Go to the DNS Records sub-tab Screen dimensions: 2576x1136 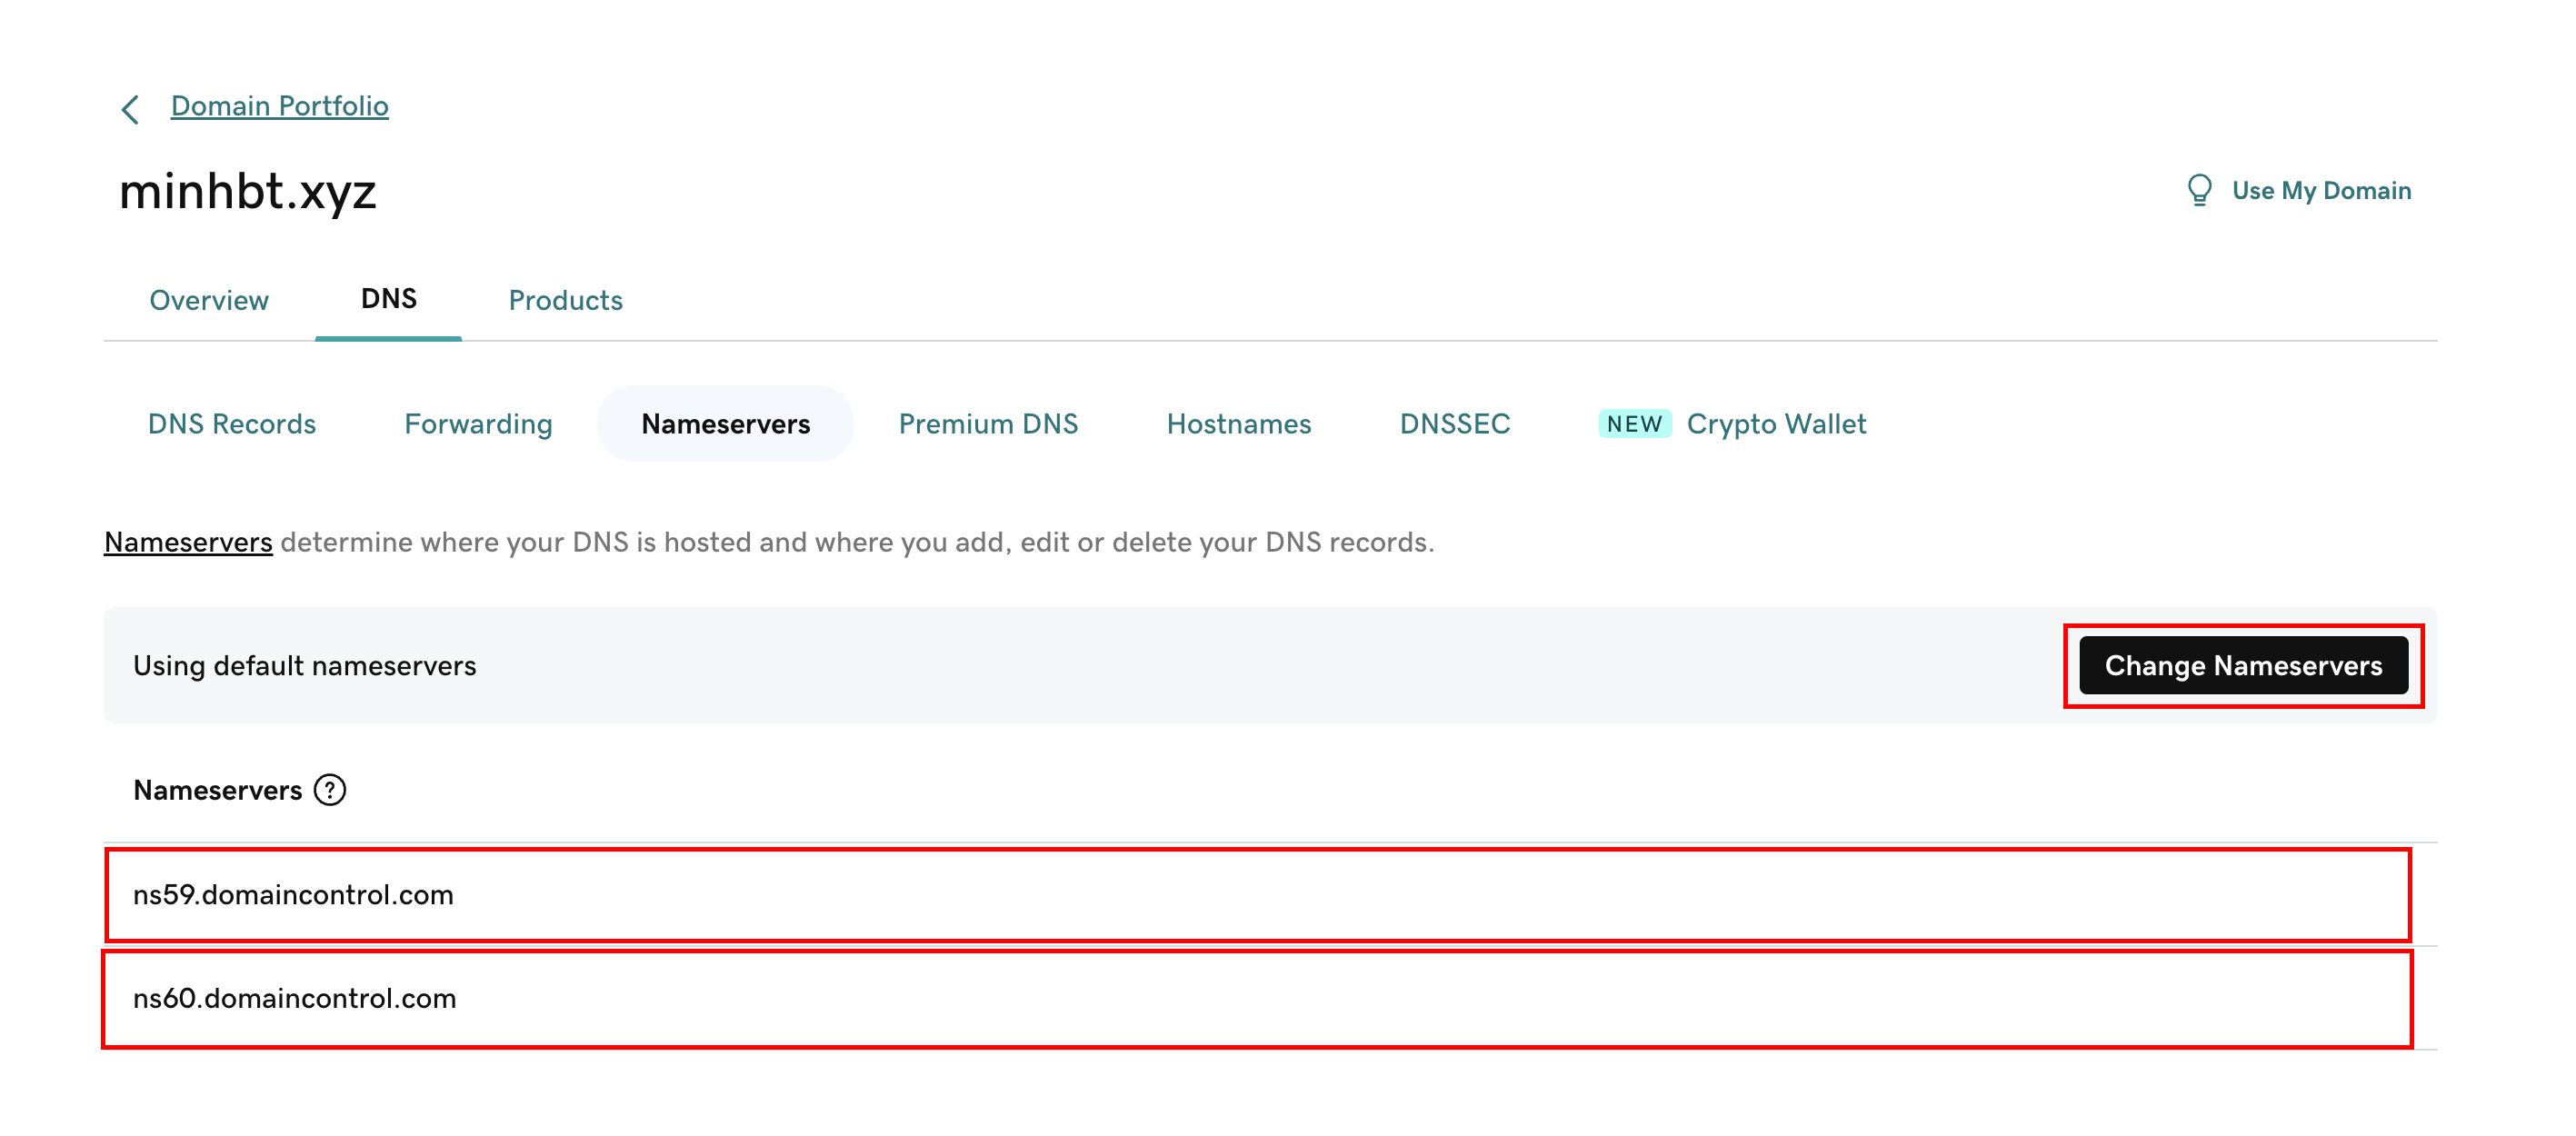click(x=232, y=424)
